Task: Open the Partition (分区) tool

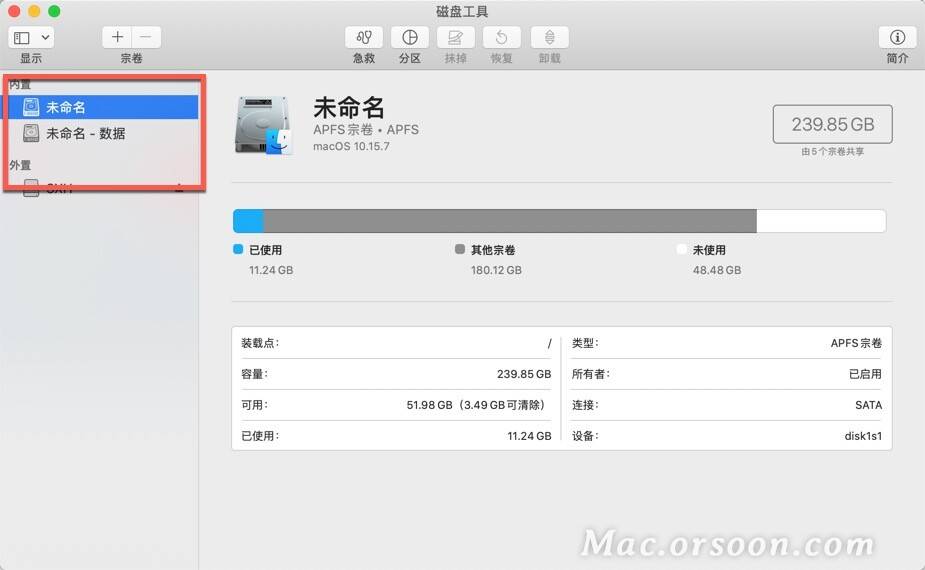Action: (410, 37)
